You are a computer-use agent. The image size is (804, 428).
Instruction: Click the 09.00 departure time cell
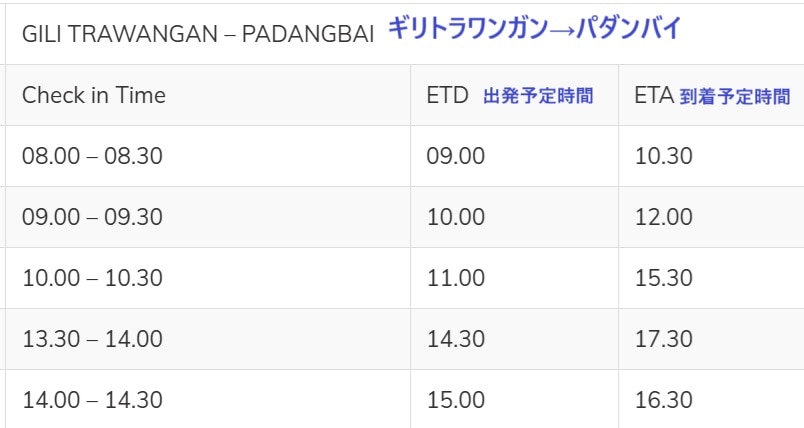[x=455, y=156]
